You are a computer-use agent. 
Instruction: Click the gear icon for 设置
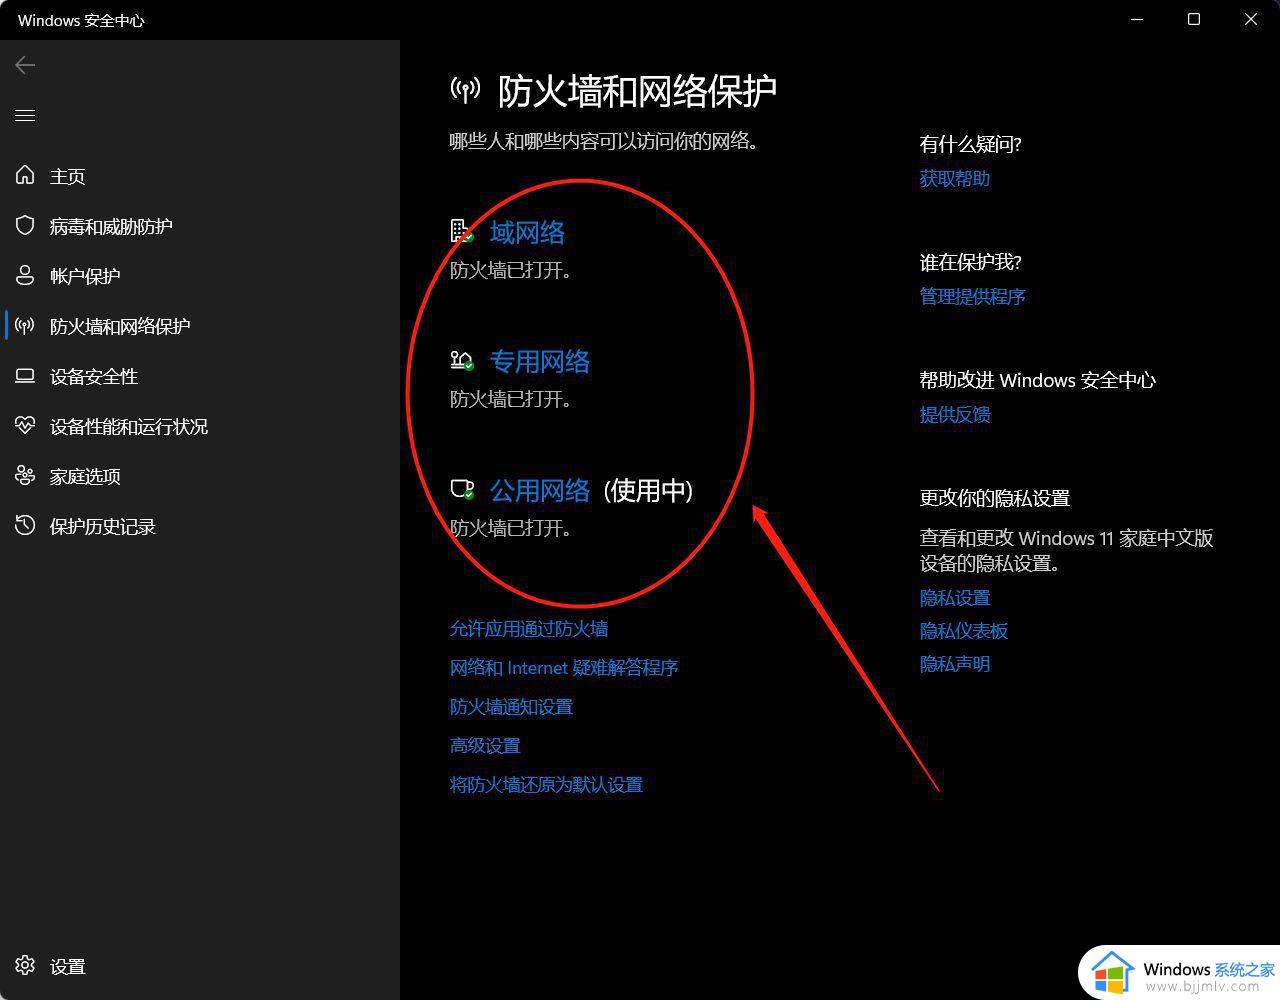click(x=25, y=965)
